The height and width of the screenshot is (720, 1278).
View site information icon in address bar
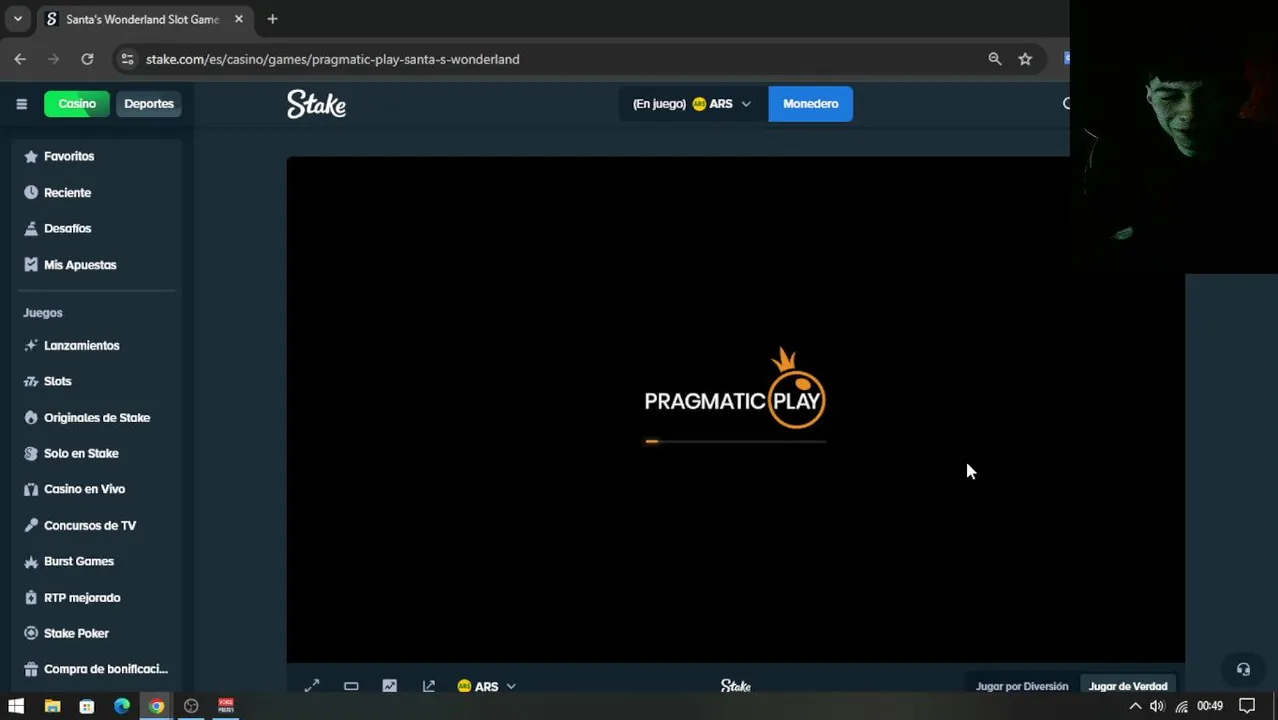127,59
